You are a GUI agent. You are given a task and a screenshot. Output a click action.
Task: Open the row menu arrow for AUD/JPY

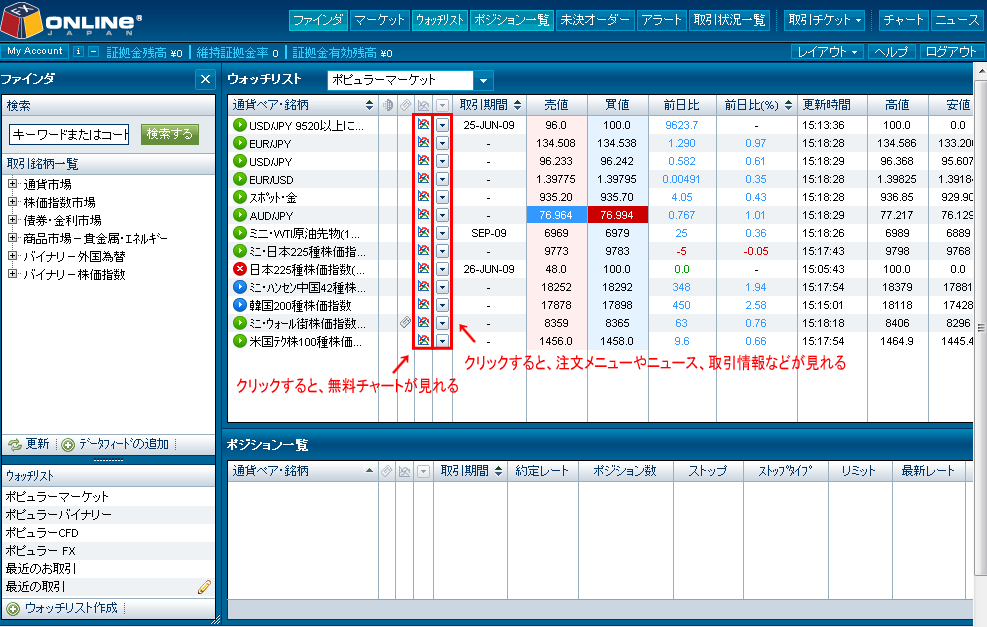tap(443, 215)
